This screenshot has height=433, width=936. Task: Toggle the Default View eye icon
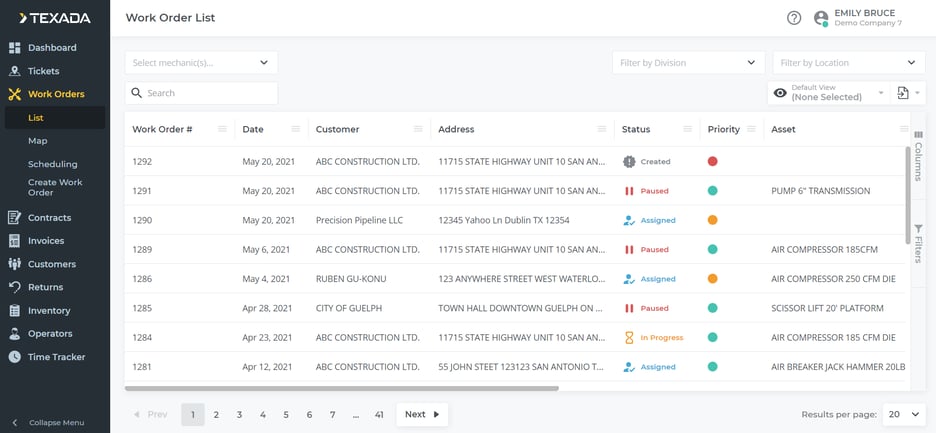[780, 93]
